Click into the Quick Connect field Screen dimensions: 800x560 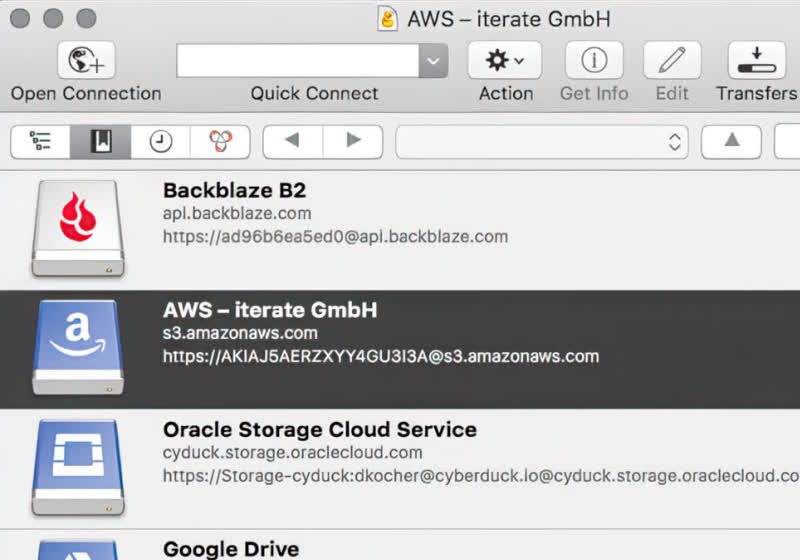coord(298,61)
